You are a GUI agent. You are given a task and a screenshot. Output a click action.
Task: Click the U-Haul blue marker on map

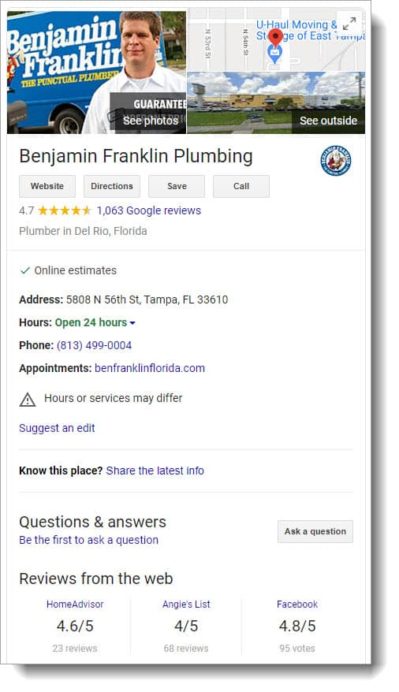pos(275,54)
